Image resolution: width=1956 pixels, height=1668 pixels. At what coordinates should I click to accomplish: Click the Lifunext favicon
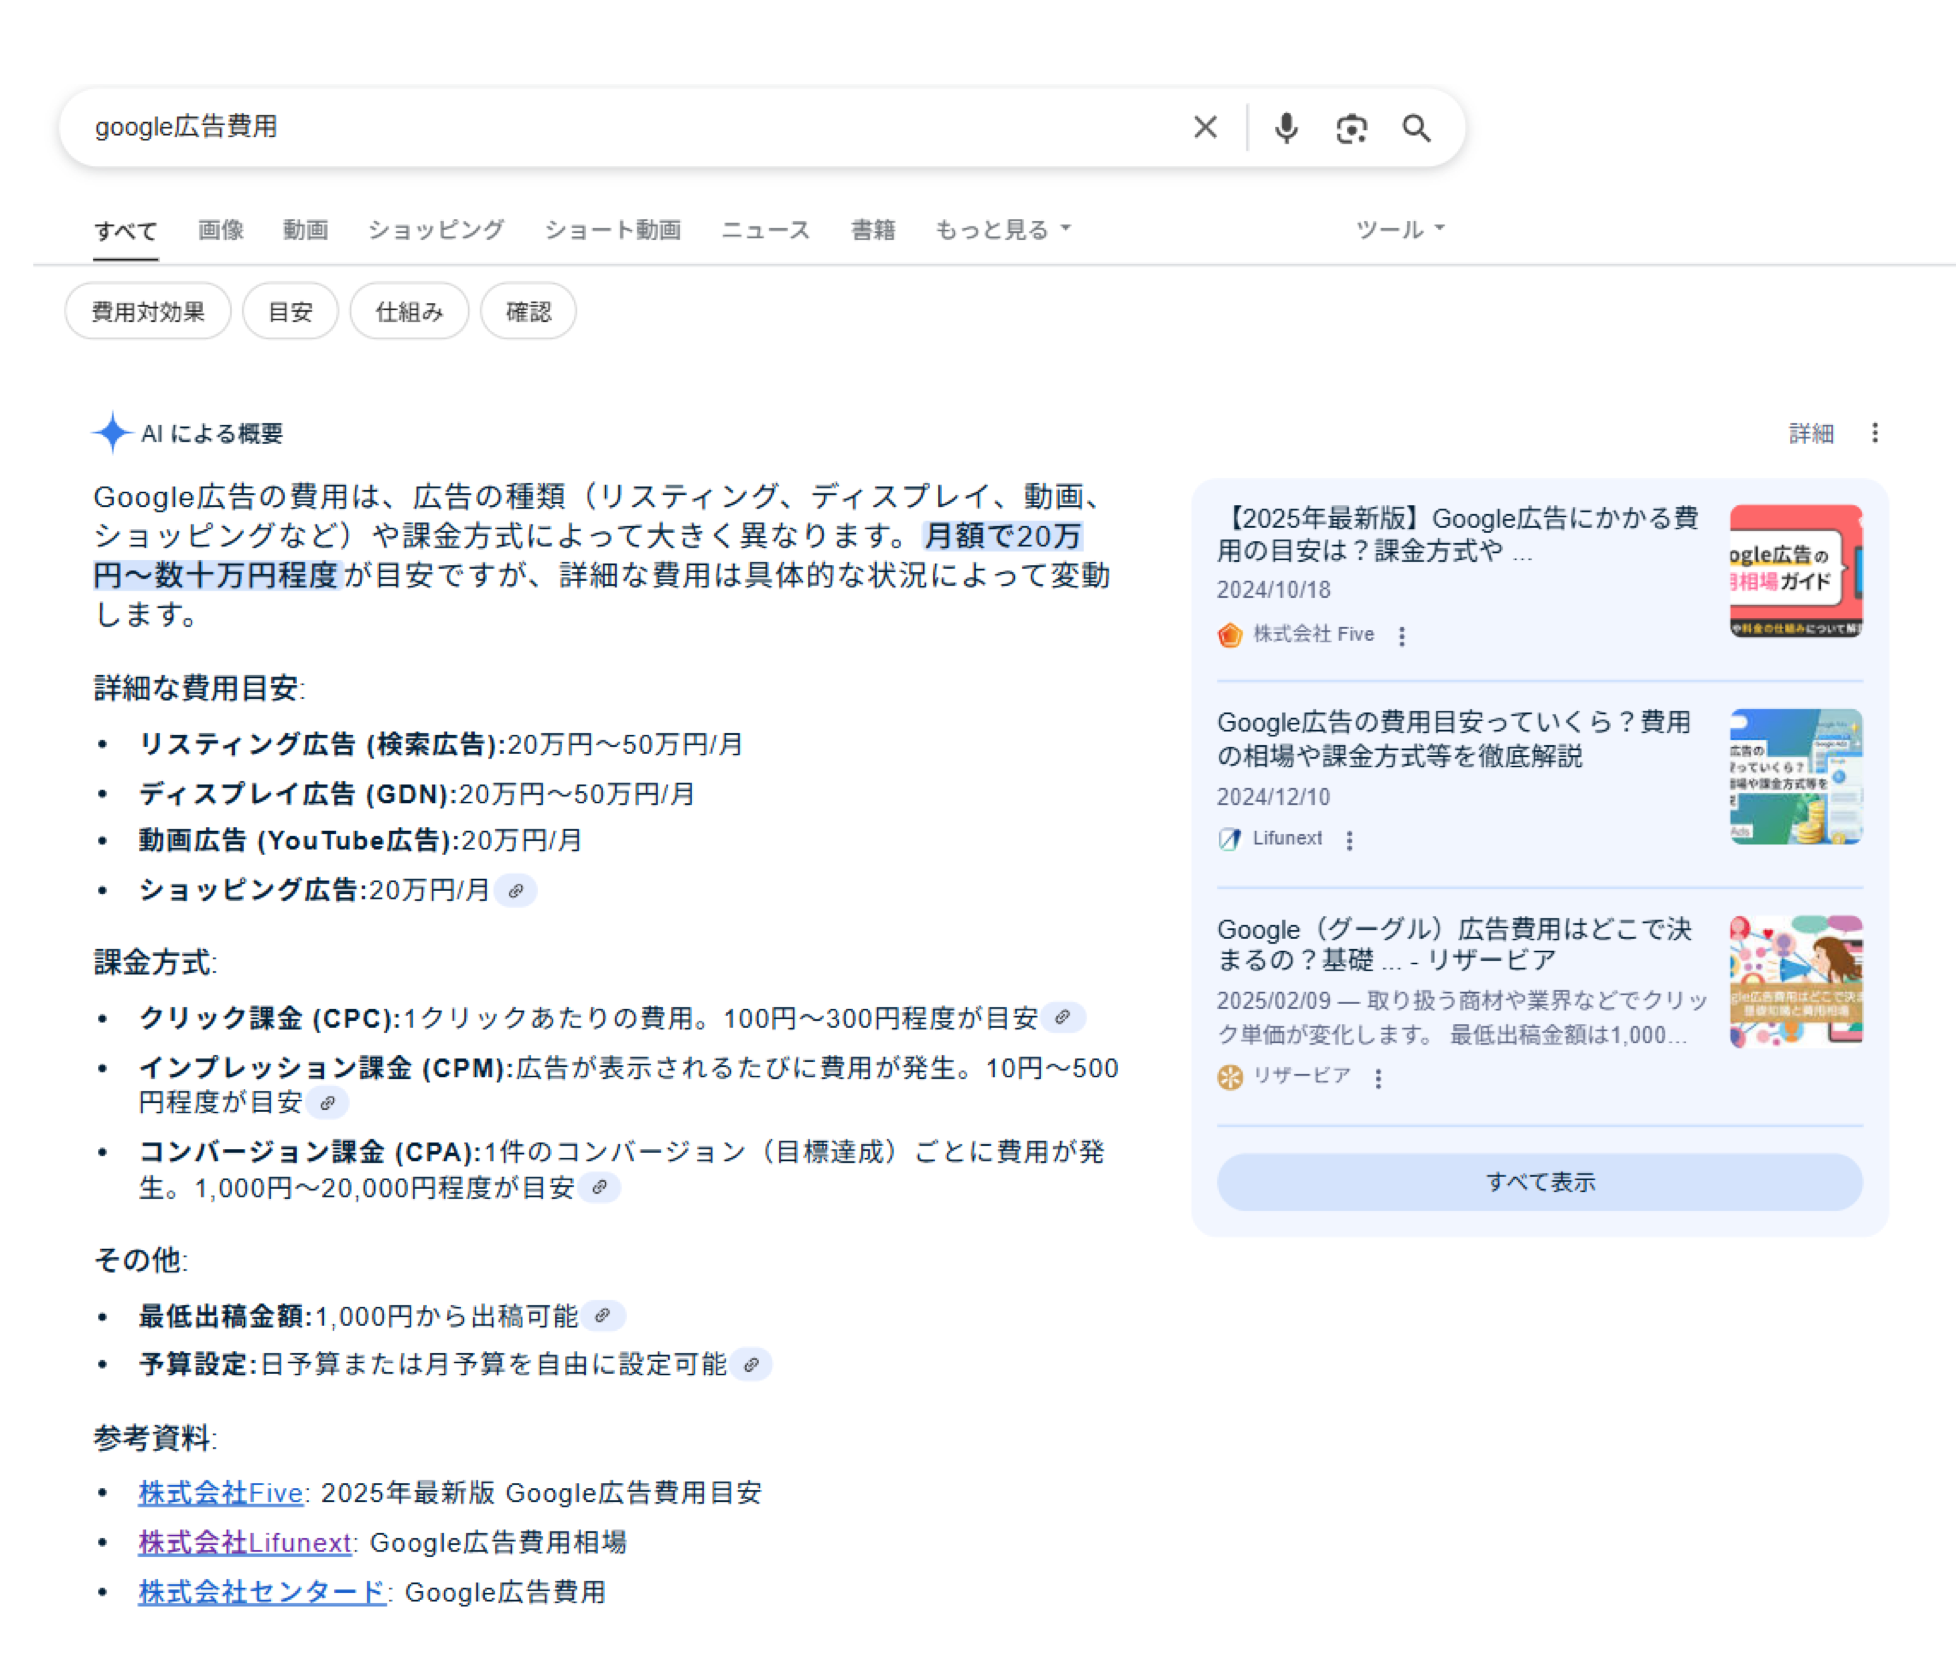[x=1229, y=839]
